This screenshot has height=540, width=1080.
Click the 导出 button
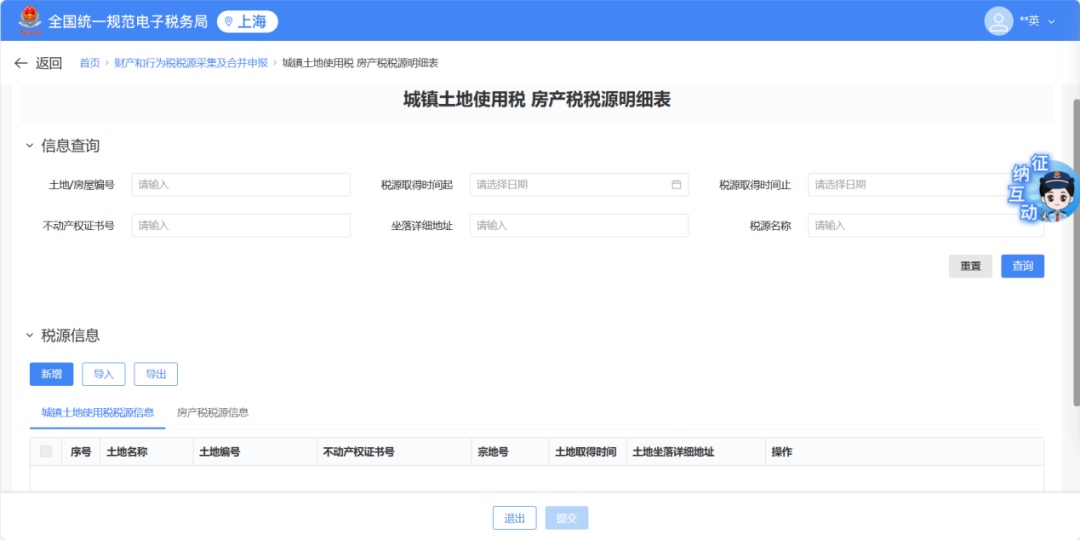[156, 374]
